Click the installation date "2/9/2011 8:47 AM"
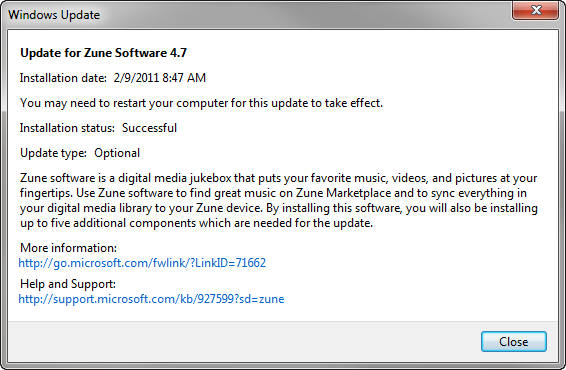Viewport: 566px width, 370px height. (x=160, y=78)
